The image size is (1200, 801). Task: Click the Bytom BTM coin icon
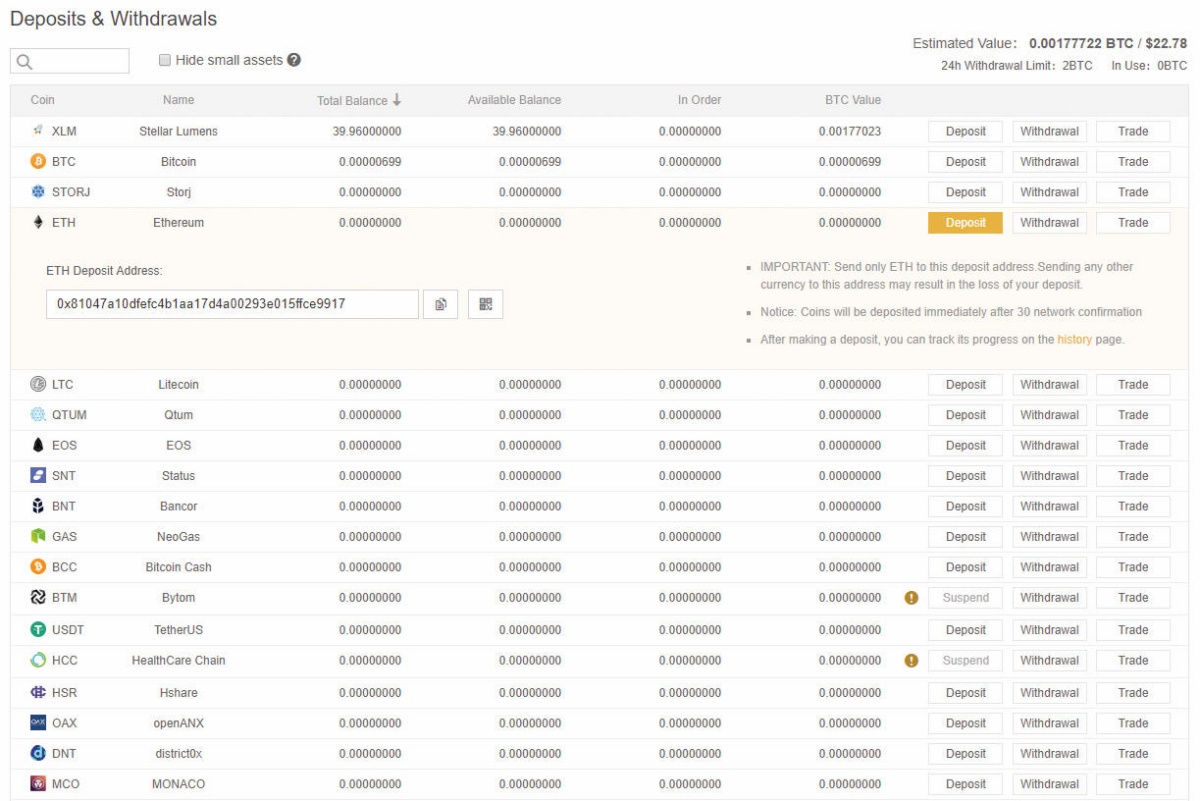click(38, 598)
